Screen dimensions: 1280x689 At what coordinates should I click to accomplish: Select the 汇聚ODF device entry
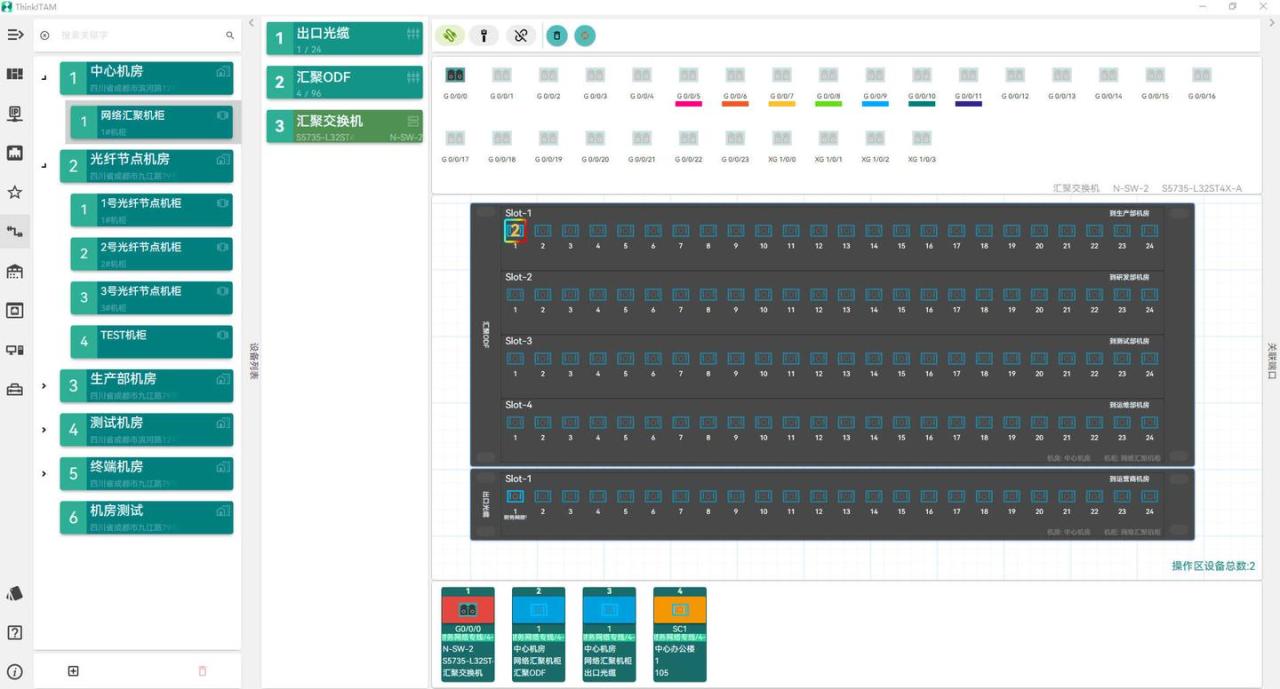[x=345, y=82]
